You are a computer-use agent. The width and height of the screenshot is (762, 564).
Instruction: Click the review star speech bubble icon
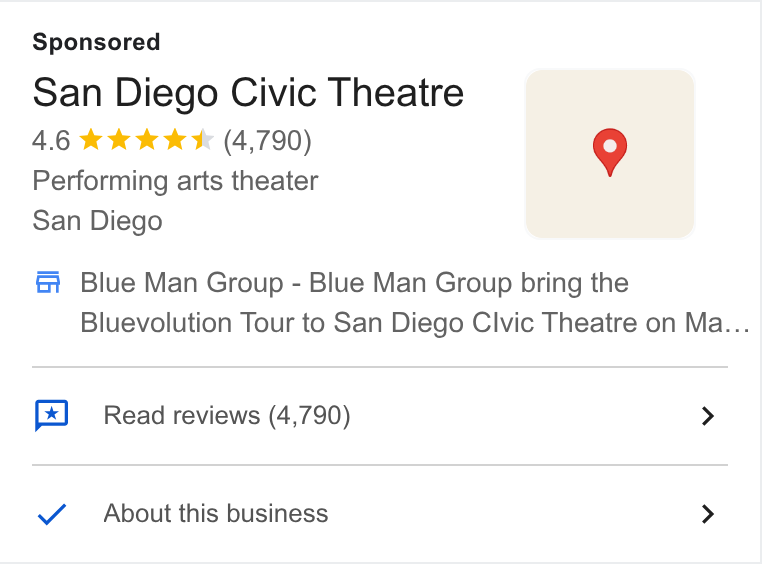point(51,415)
